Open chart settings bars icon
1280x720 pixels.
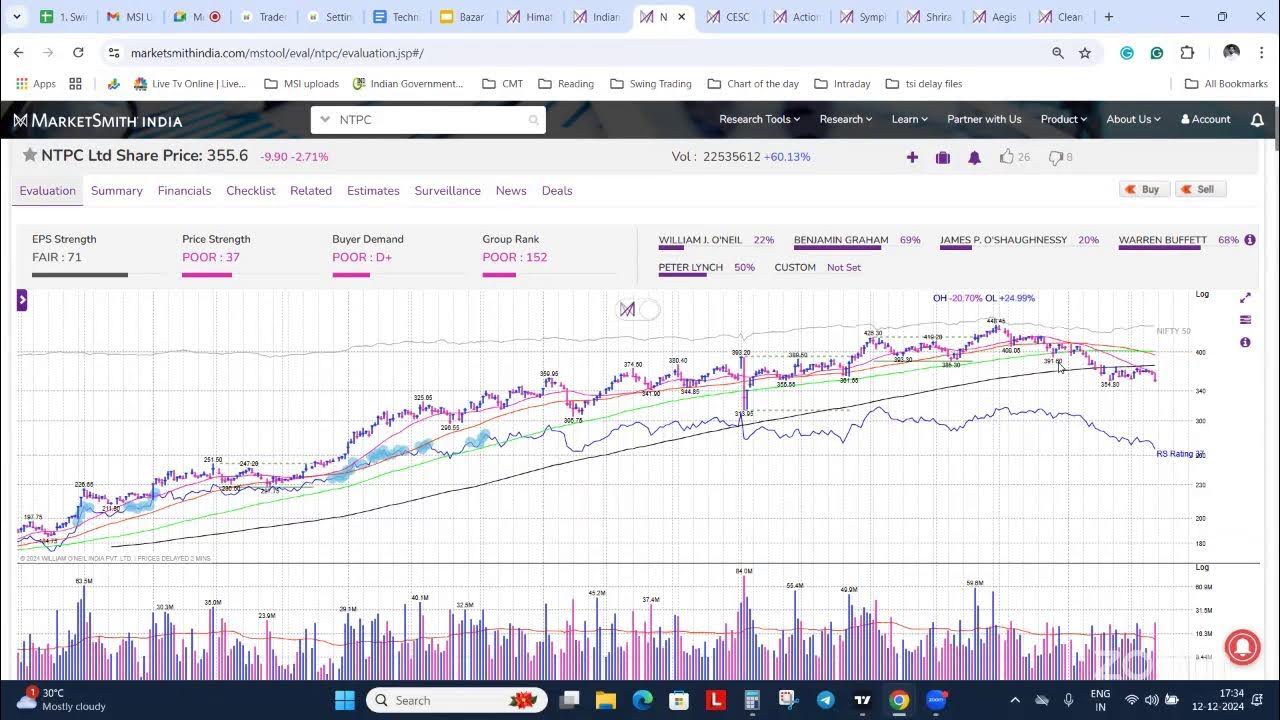tap(1245, 320)
